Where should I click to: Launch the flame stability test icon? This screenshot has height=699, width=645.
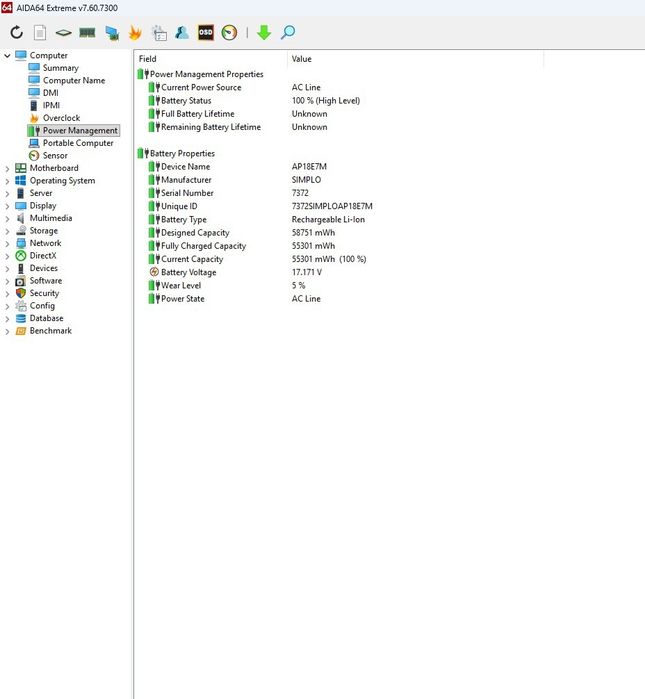point(135,33)
